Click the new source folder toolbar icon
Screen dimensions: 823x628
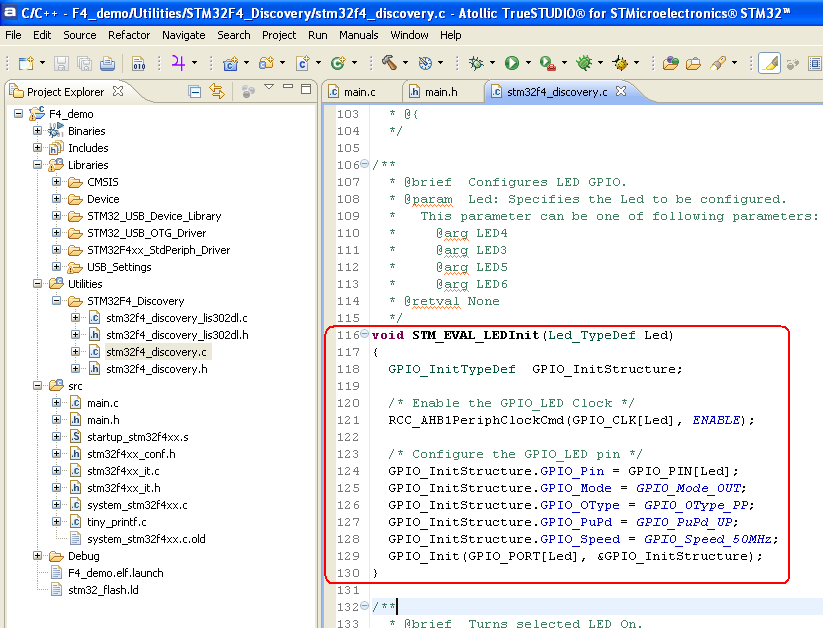[267, 64]
